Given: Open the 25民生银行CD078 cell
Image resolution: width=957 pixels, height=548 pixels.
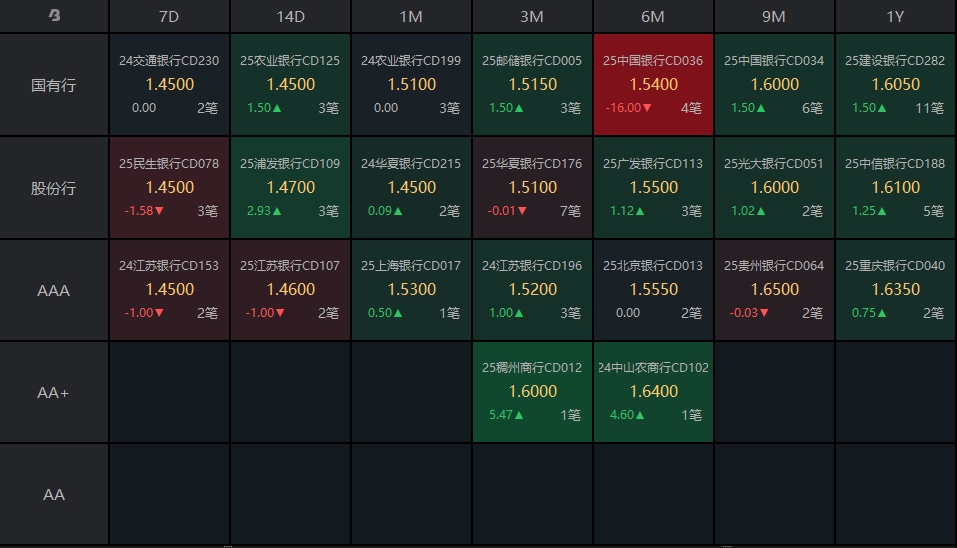Looking at the screenshot, I should coord(169,187).
